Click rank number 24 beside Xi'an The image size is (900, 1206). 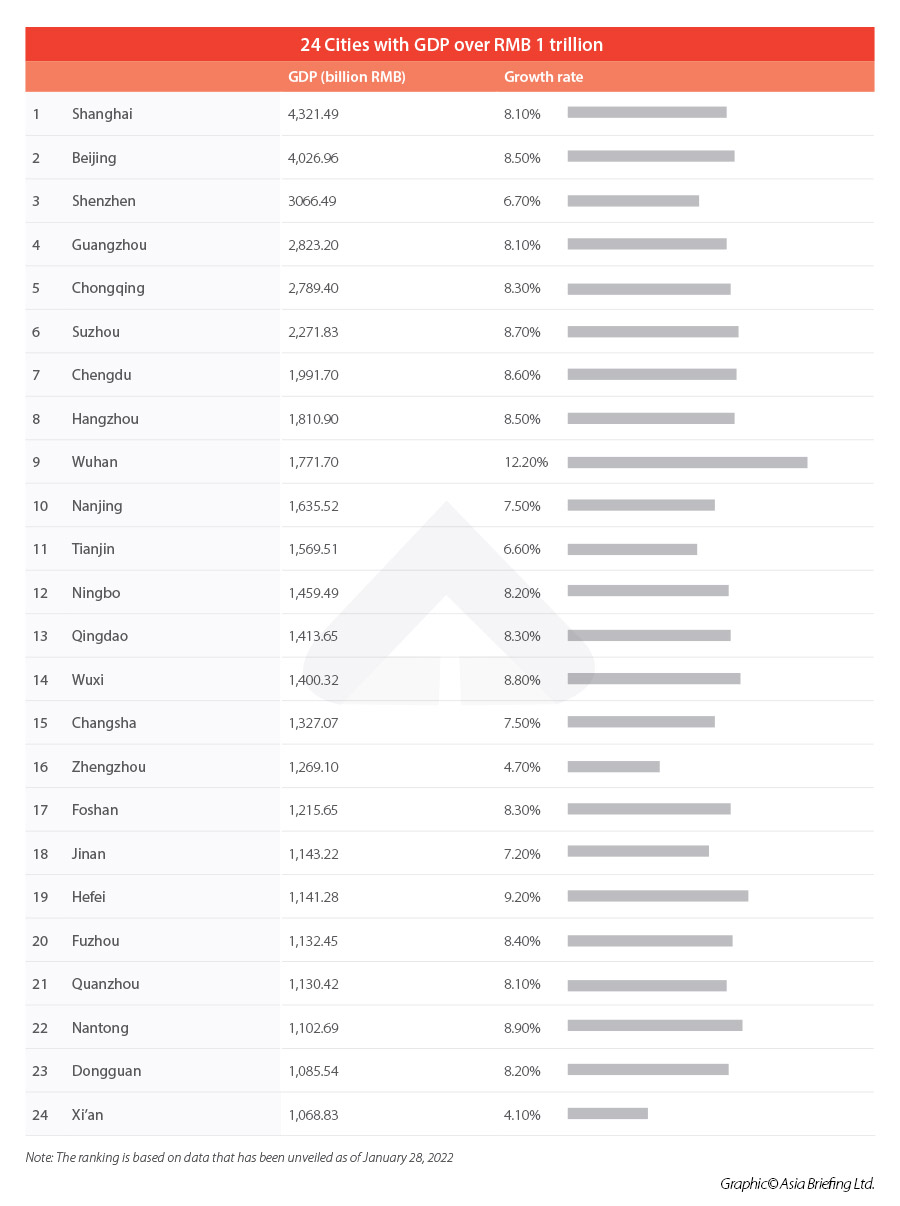click(x=40, y=1115)
